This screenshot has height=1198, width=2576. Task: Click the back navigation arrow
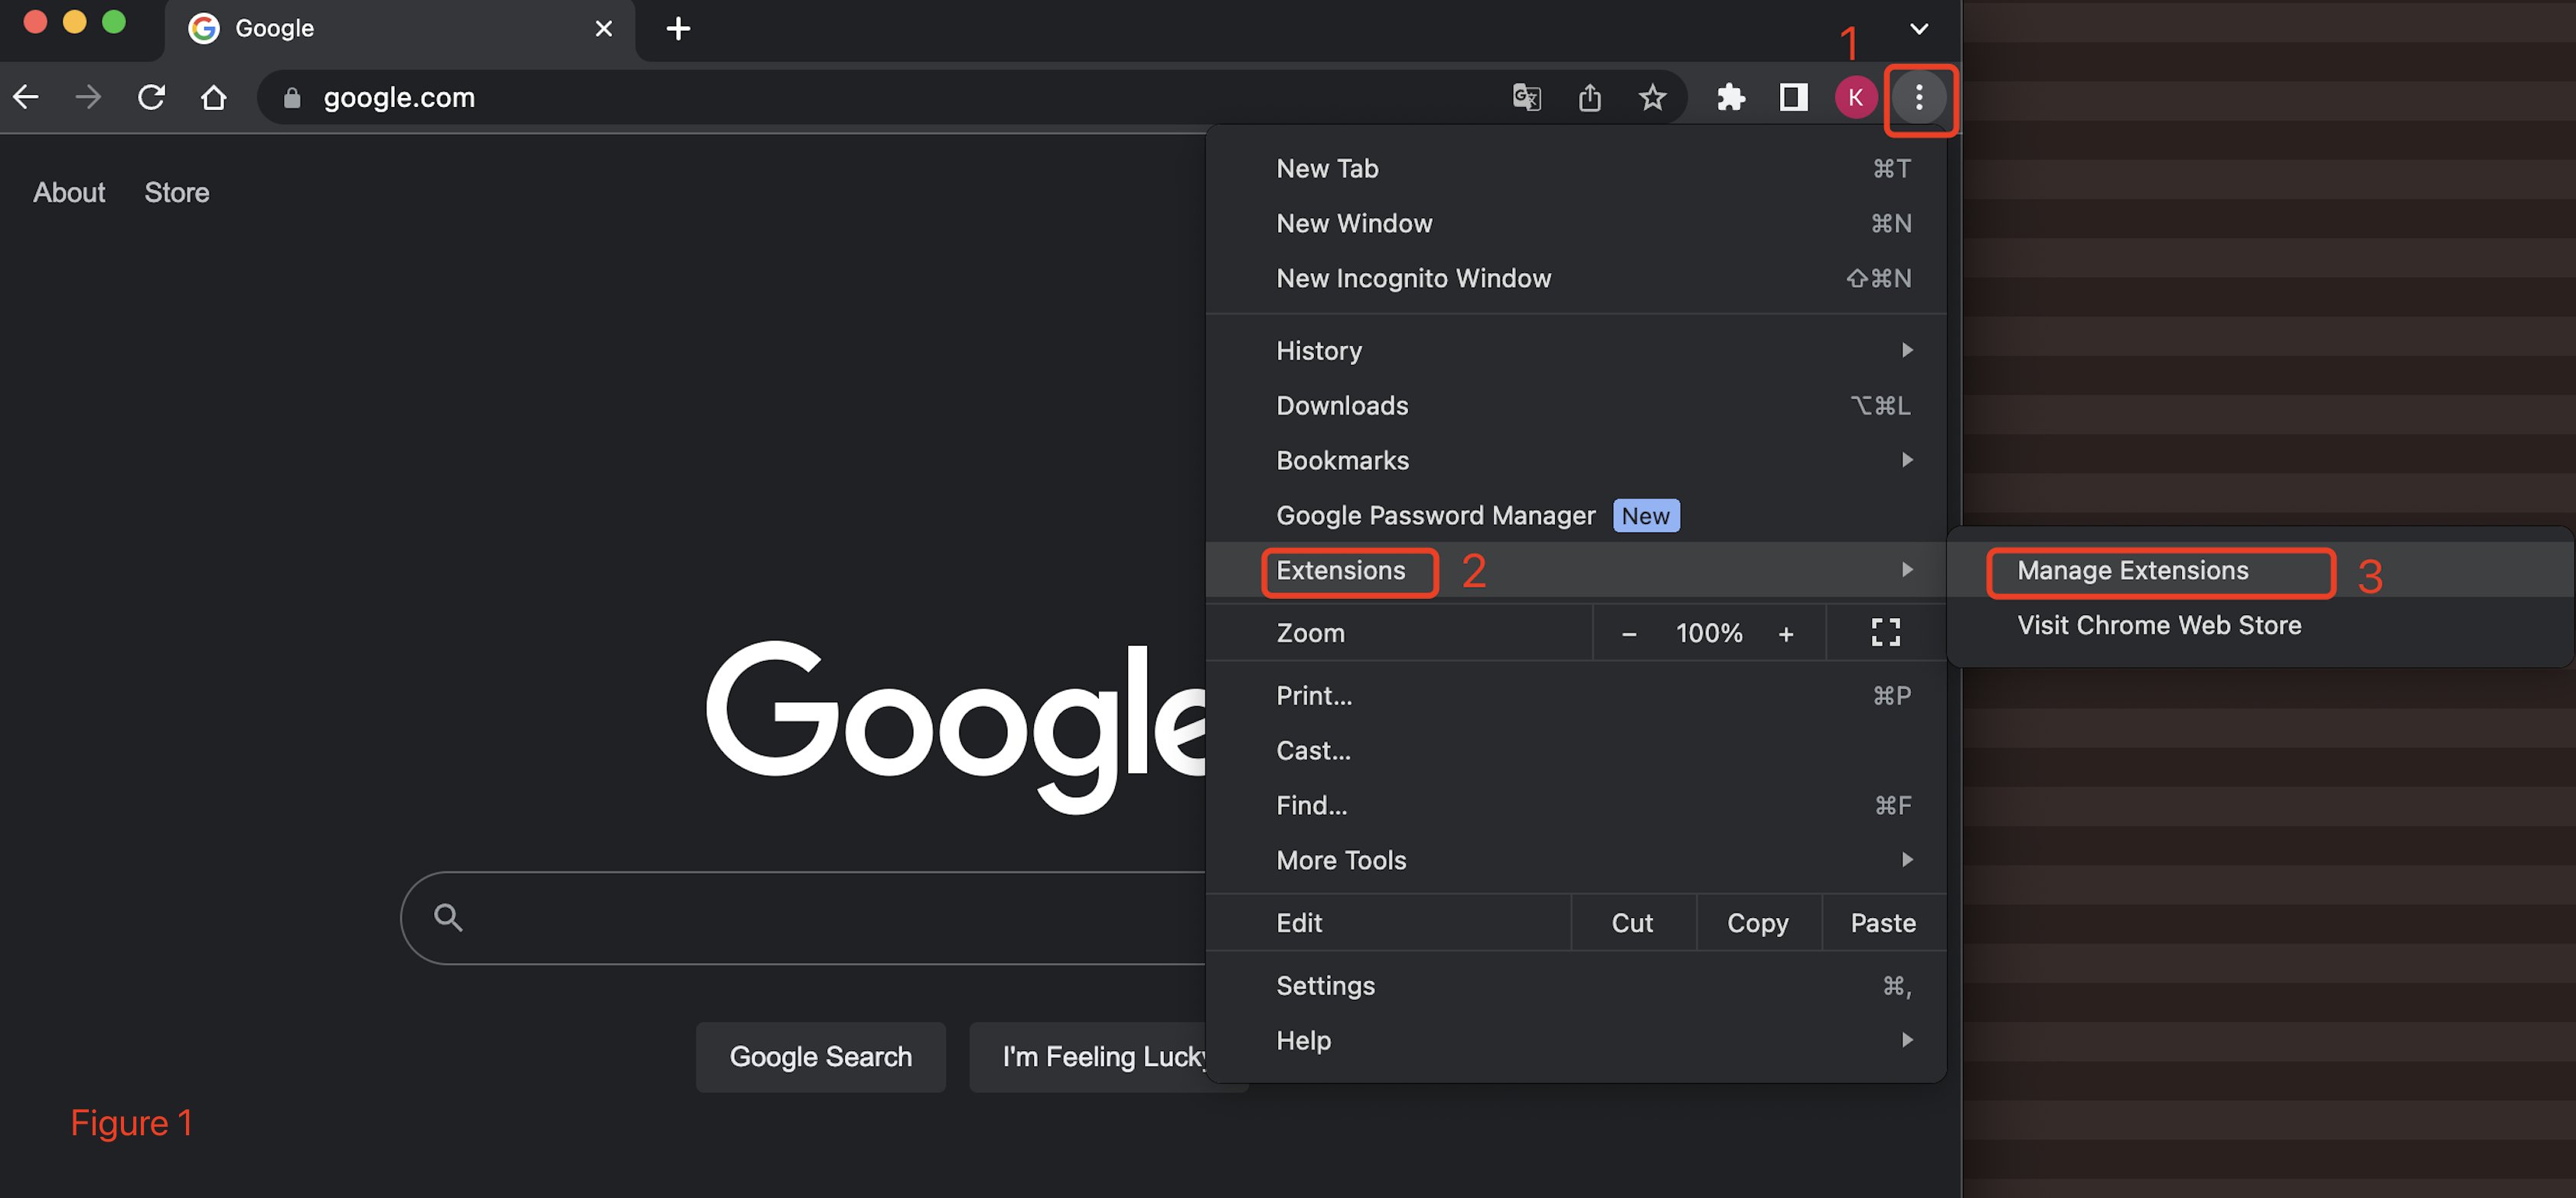point(26,97)
